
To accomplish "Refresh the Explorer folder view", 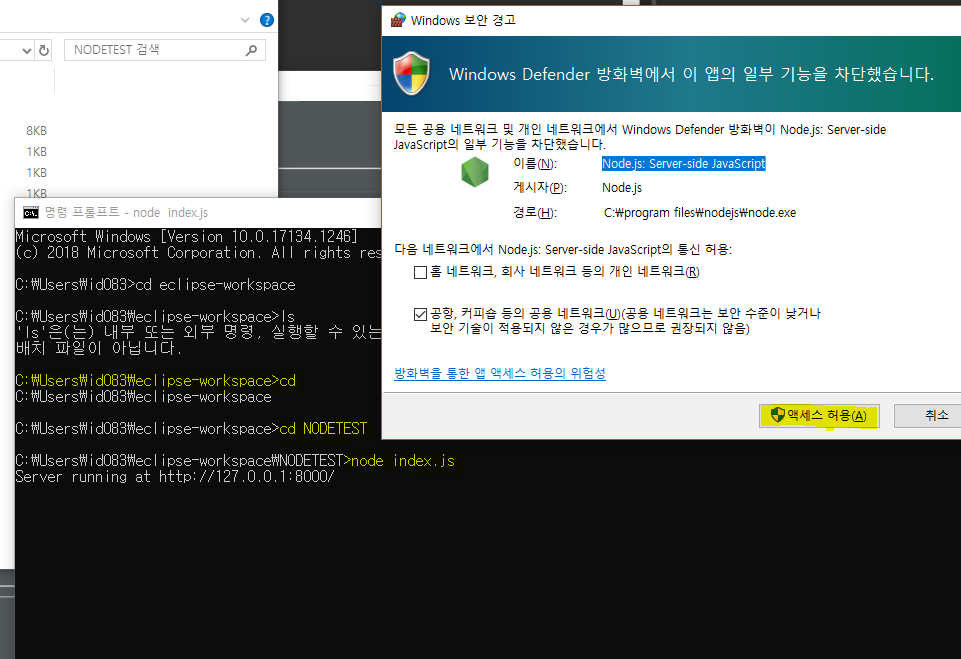I will click(44, 50).
